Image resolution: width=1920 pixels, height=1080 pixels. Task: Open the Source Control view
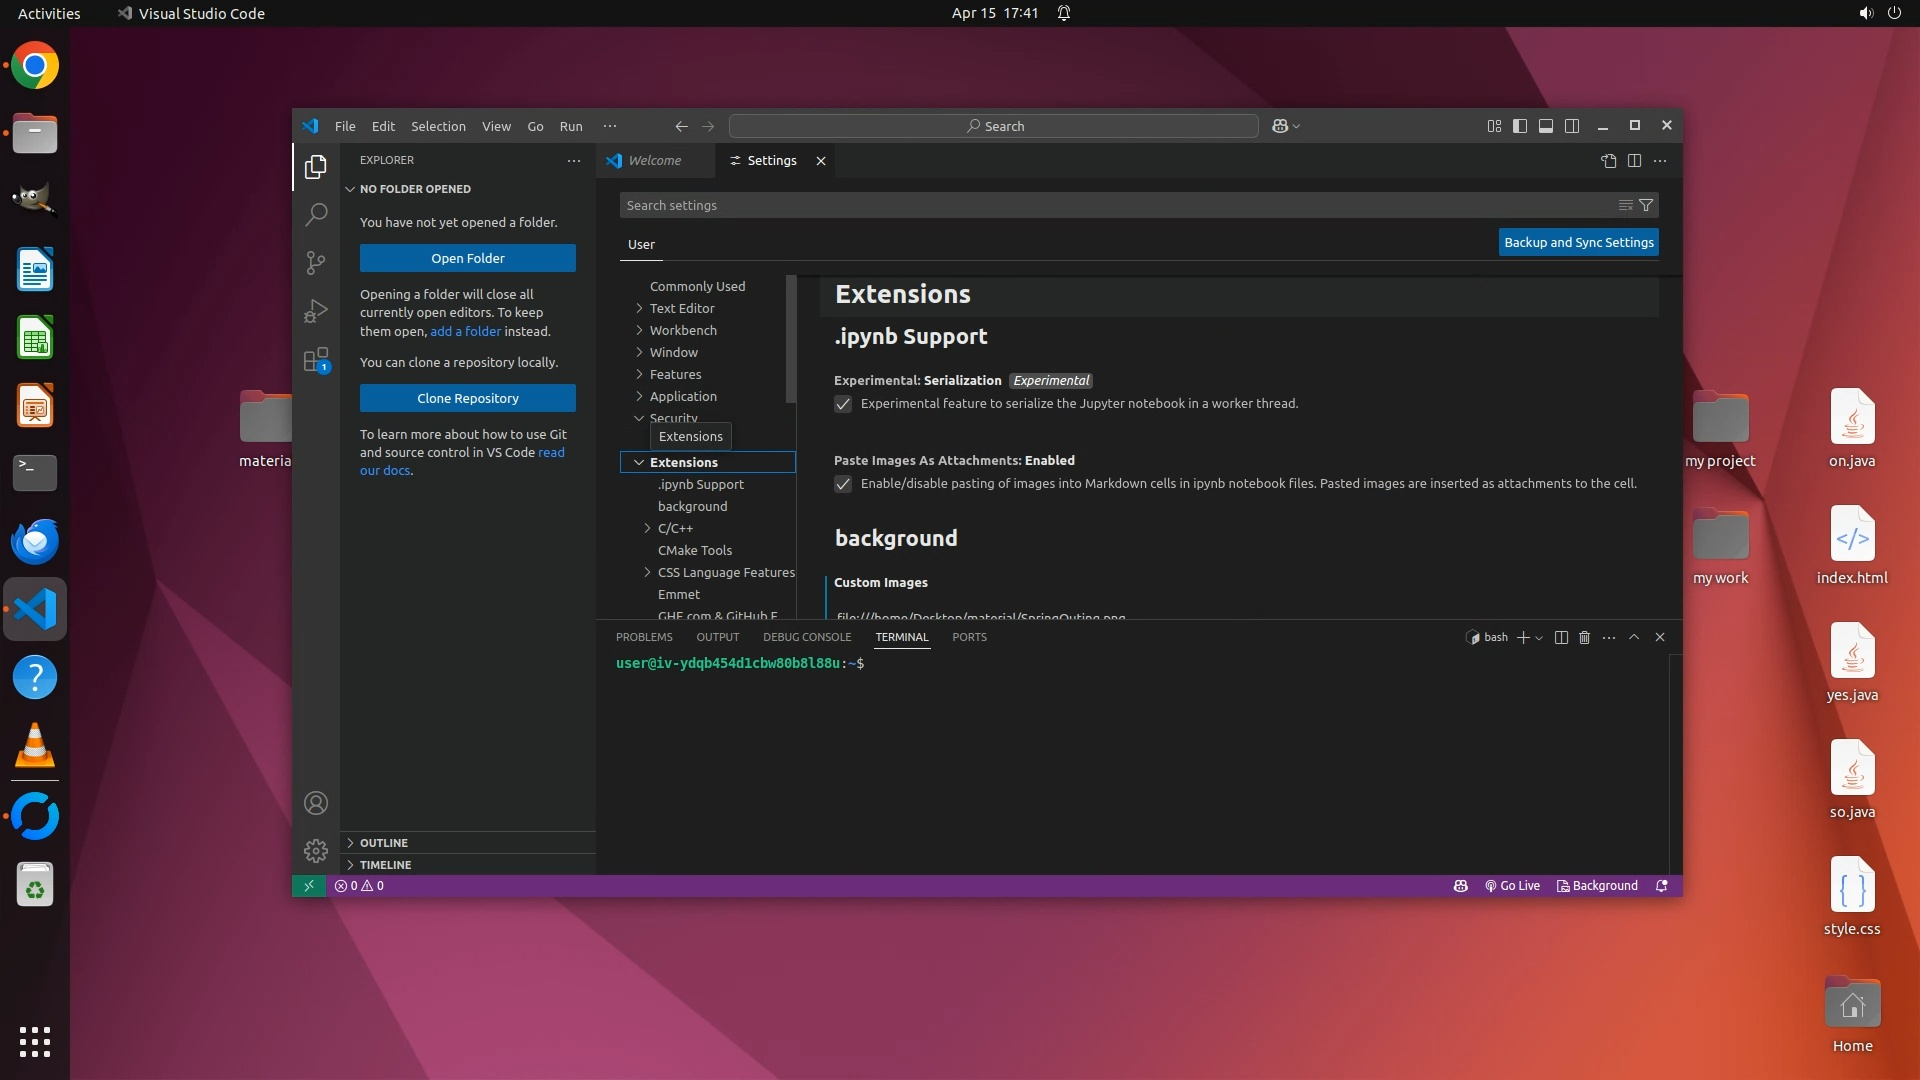[x=316, y=262]
